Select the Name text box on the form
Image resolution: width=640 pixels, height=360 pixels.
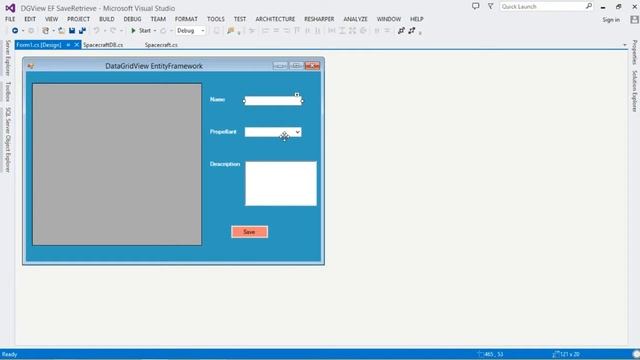[x=273, y=101]
